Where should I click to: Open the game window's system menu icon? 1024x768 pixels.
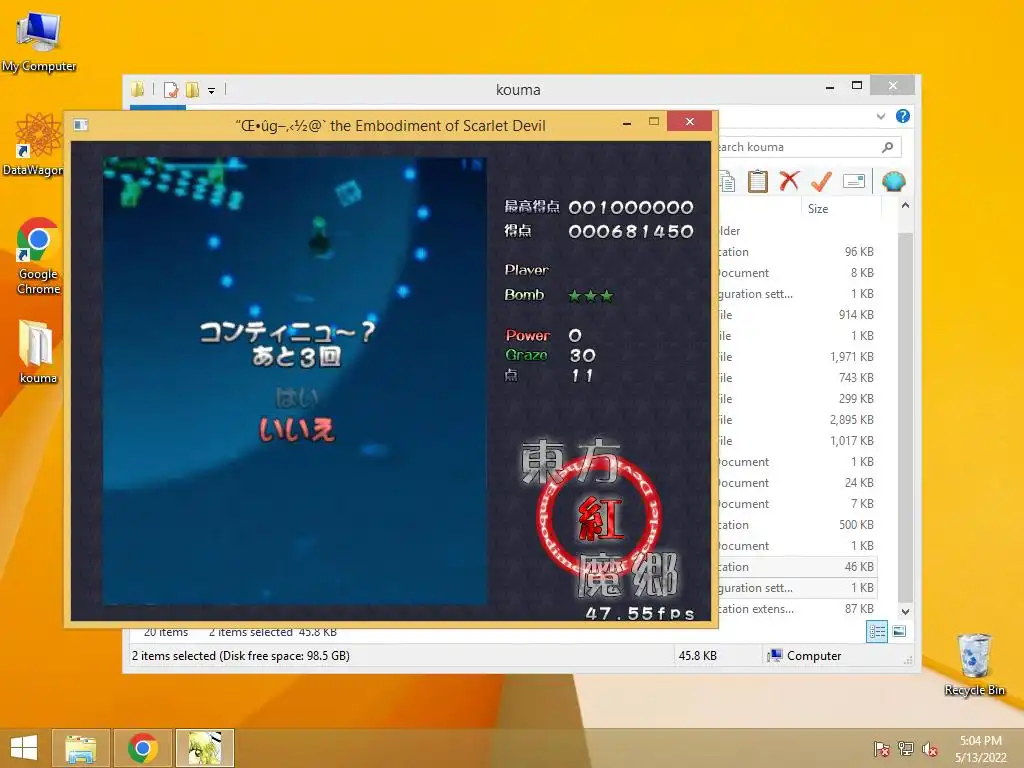(x=81, y=125)
